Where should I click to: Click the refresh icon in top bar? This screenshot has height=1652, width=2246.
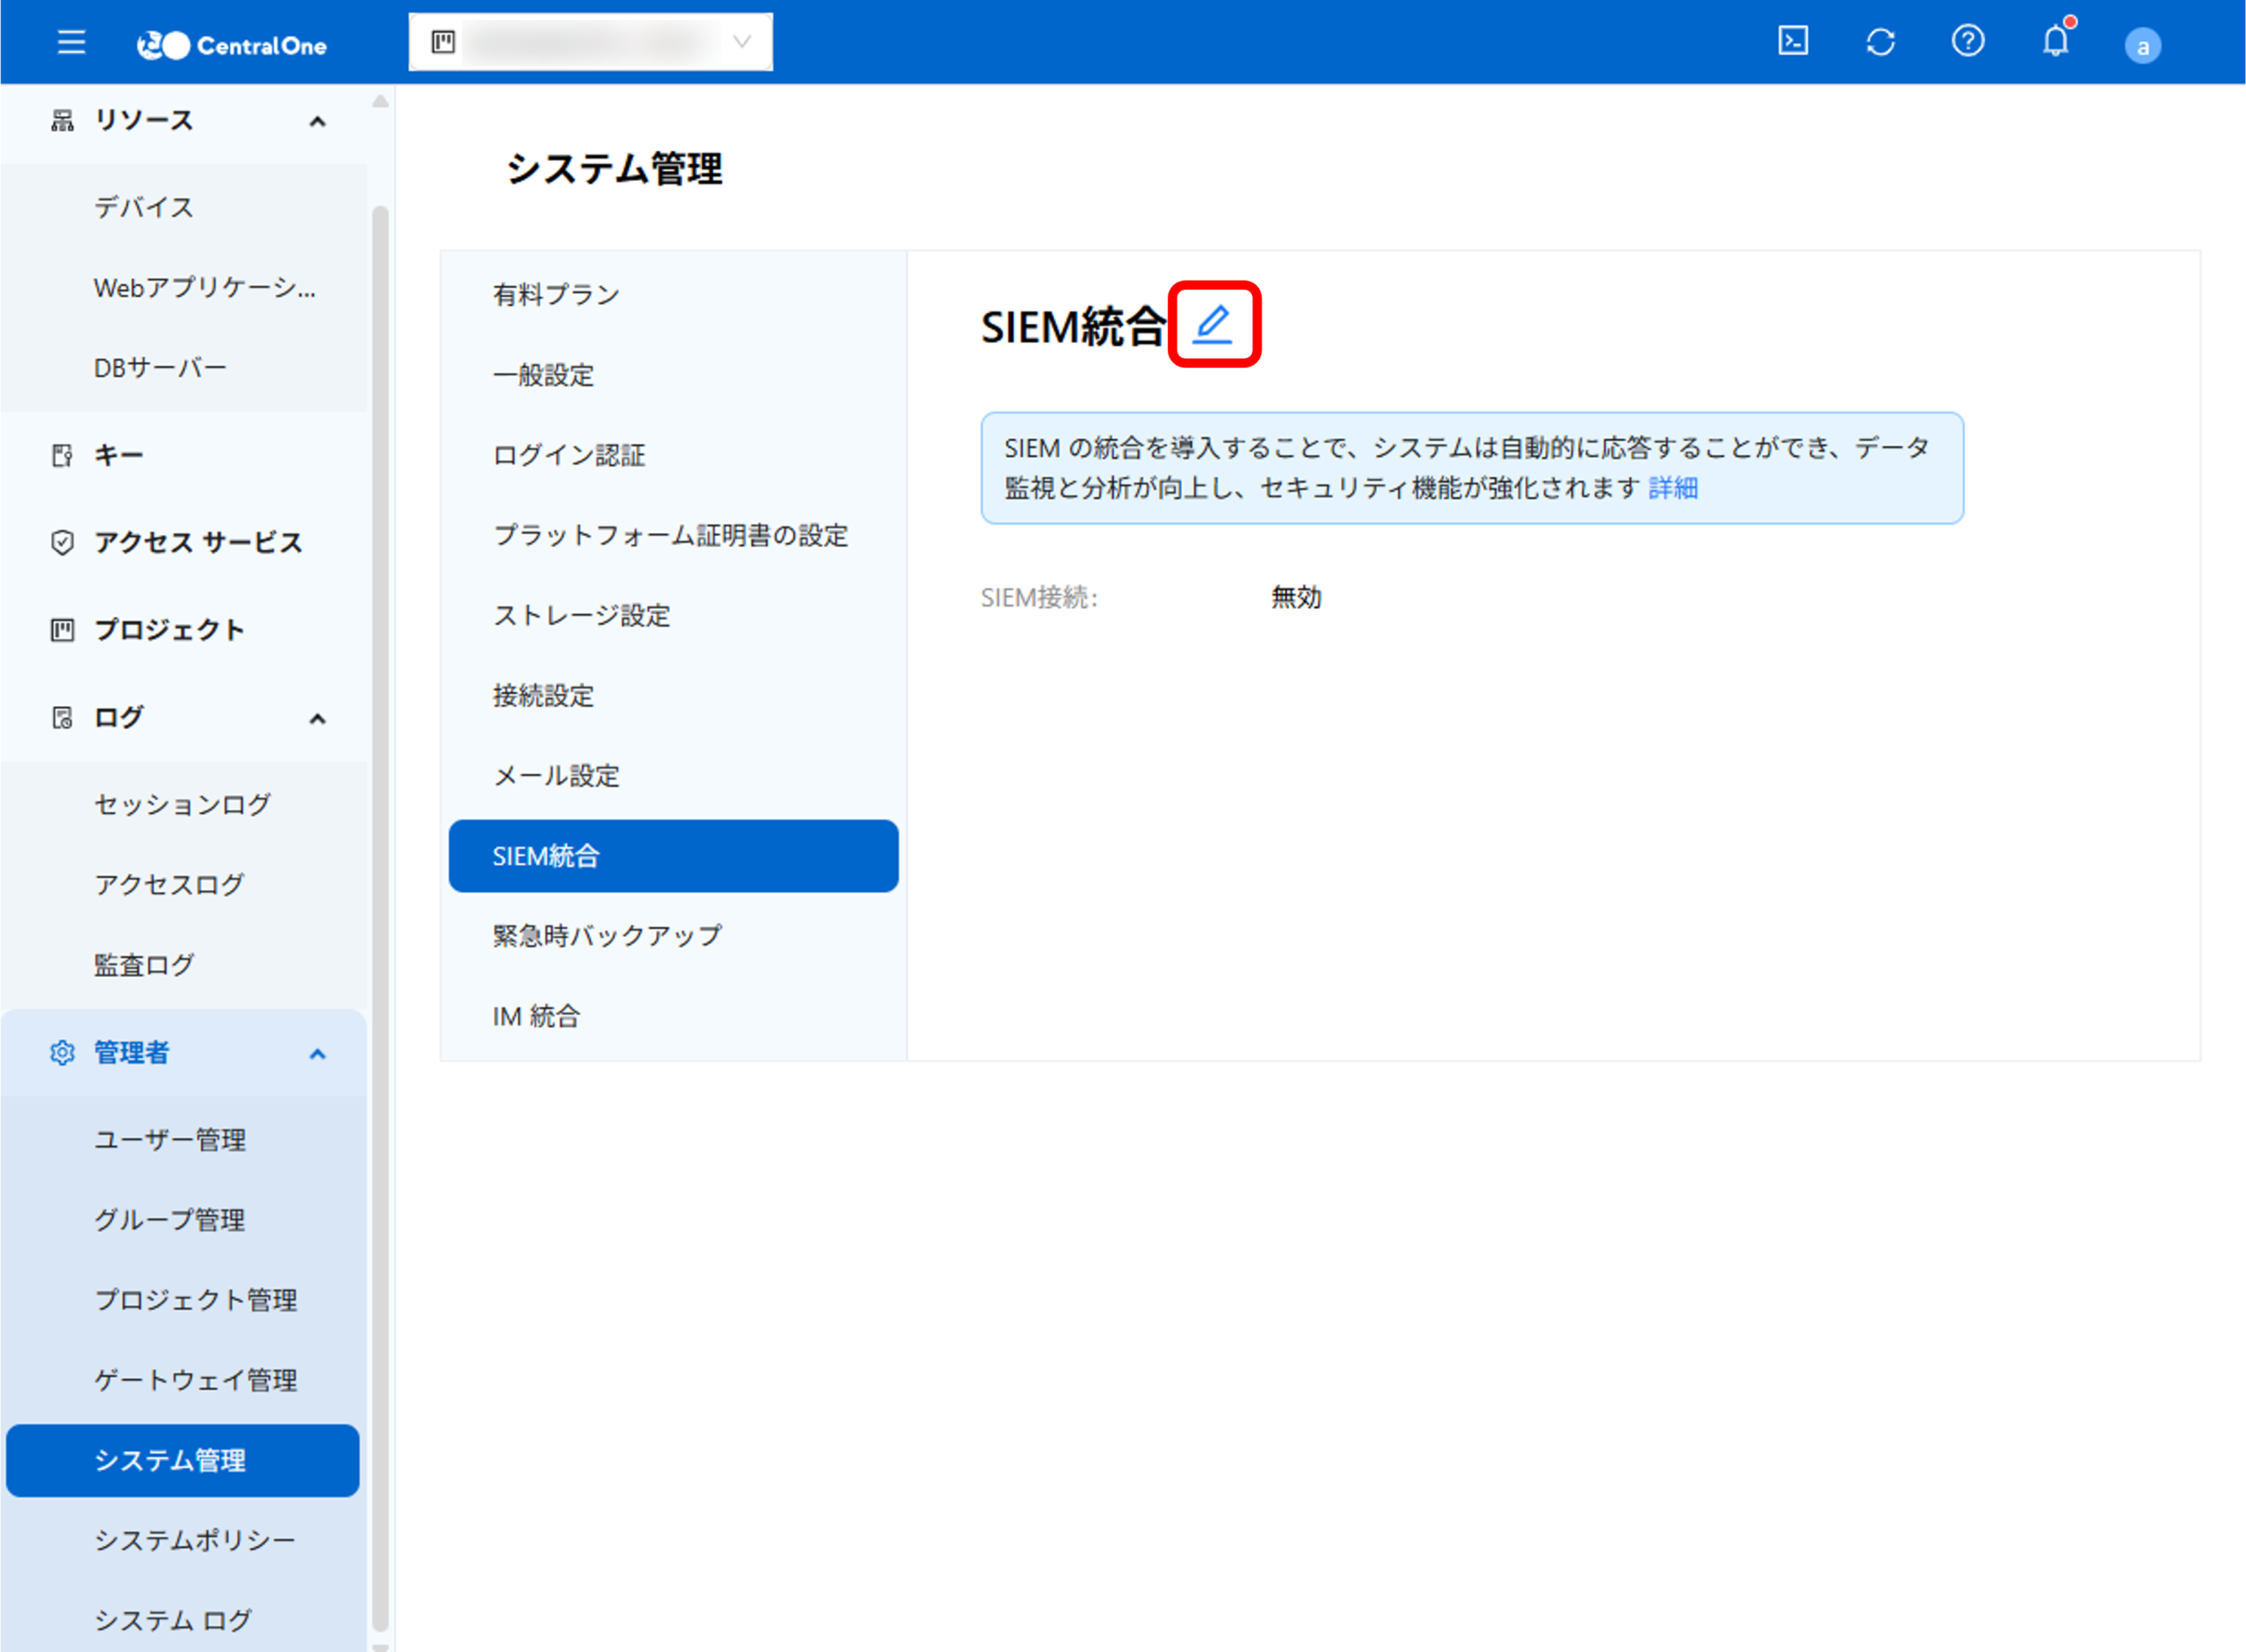tap(1880, 42)
